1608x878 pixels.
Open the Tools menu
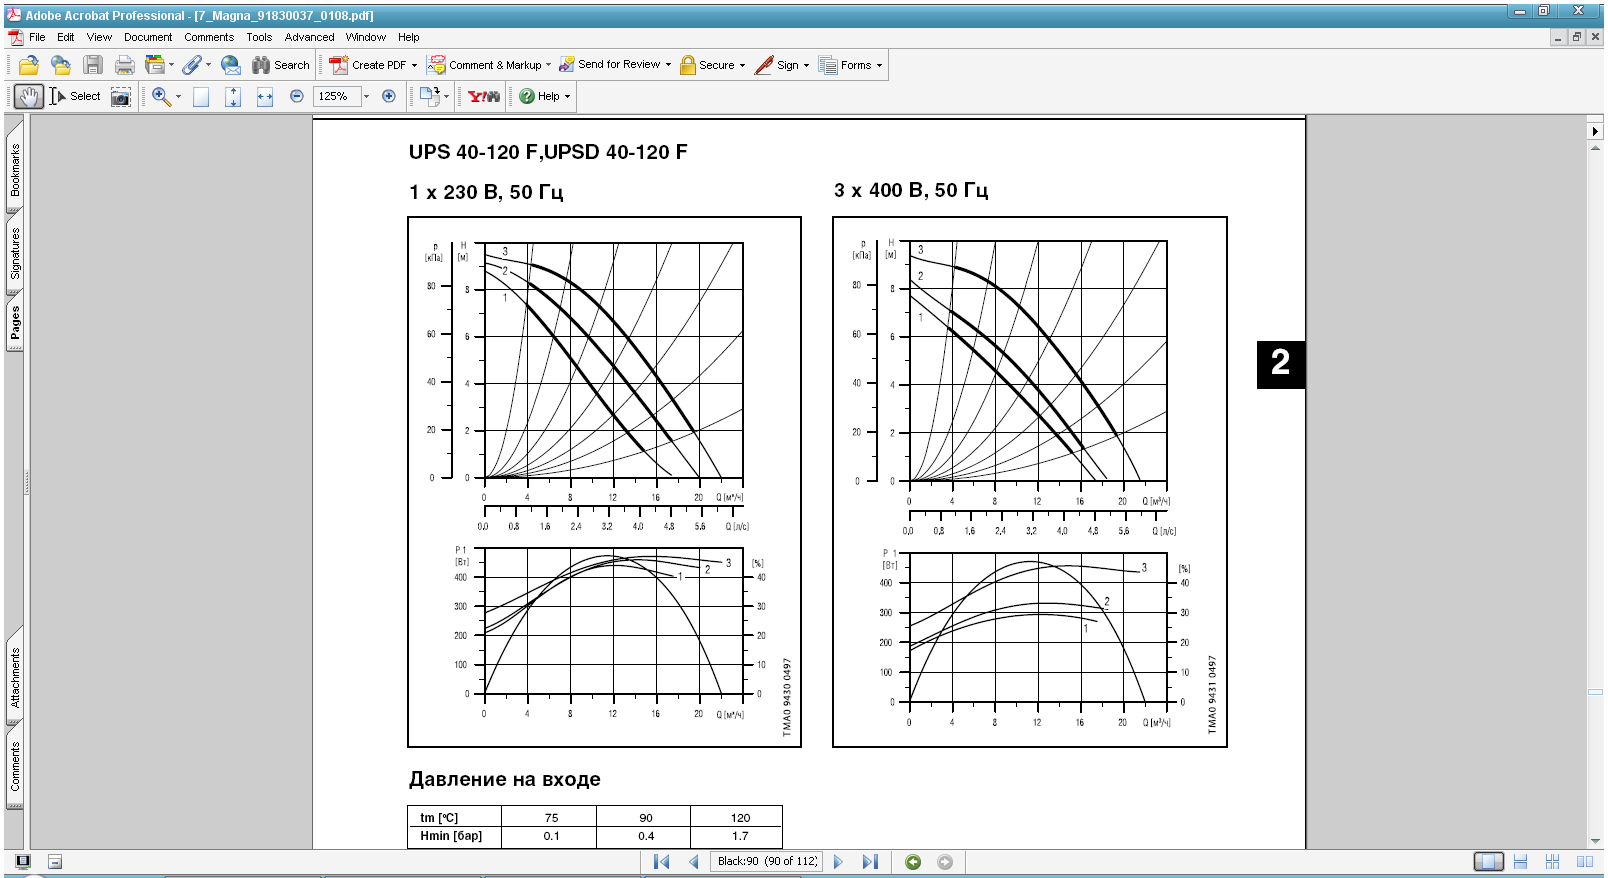(259, 37)
